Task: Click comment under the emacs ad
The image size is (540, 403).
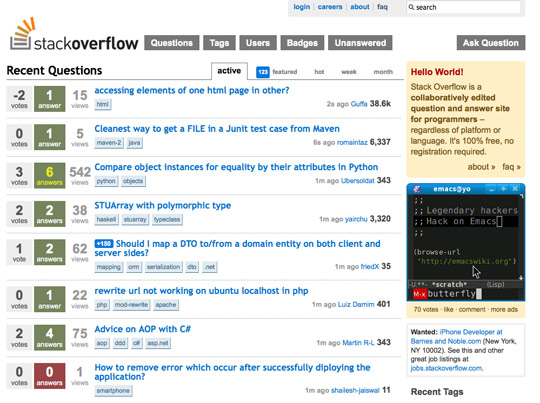Action: click(x=472, y=310)
